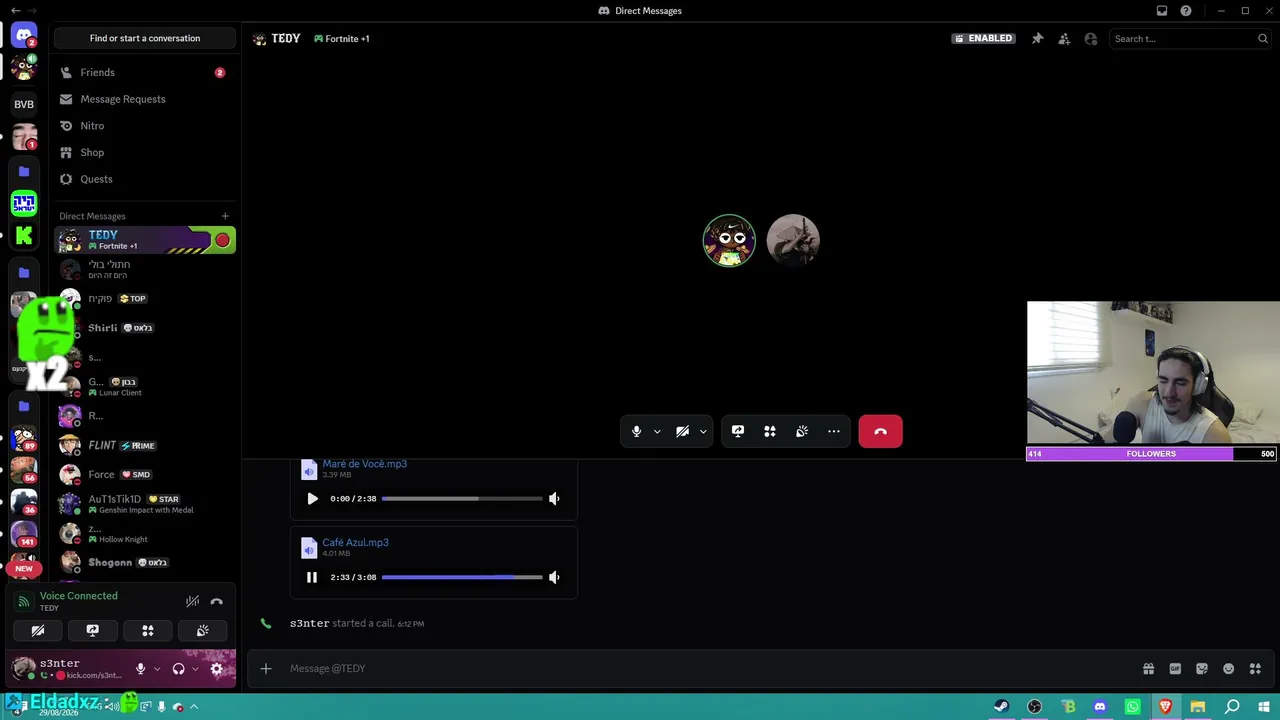Share your screen from call controls

click(x=738, y=431)
